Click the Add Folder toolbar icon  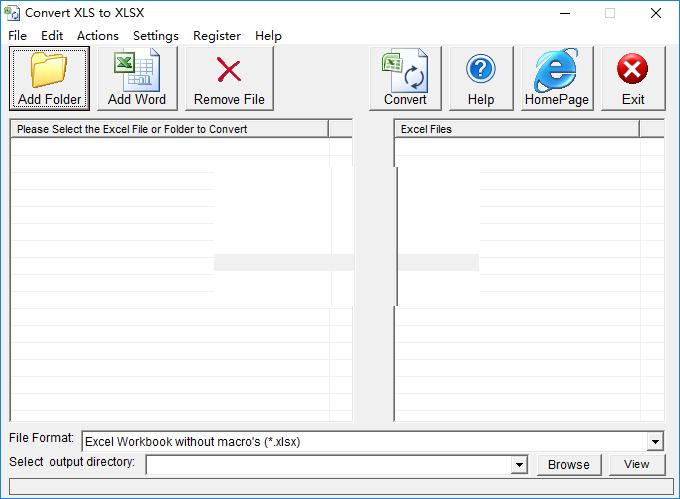(x=49, y=70)
